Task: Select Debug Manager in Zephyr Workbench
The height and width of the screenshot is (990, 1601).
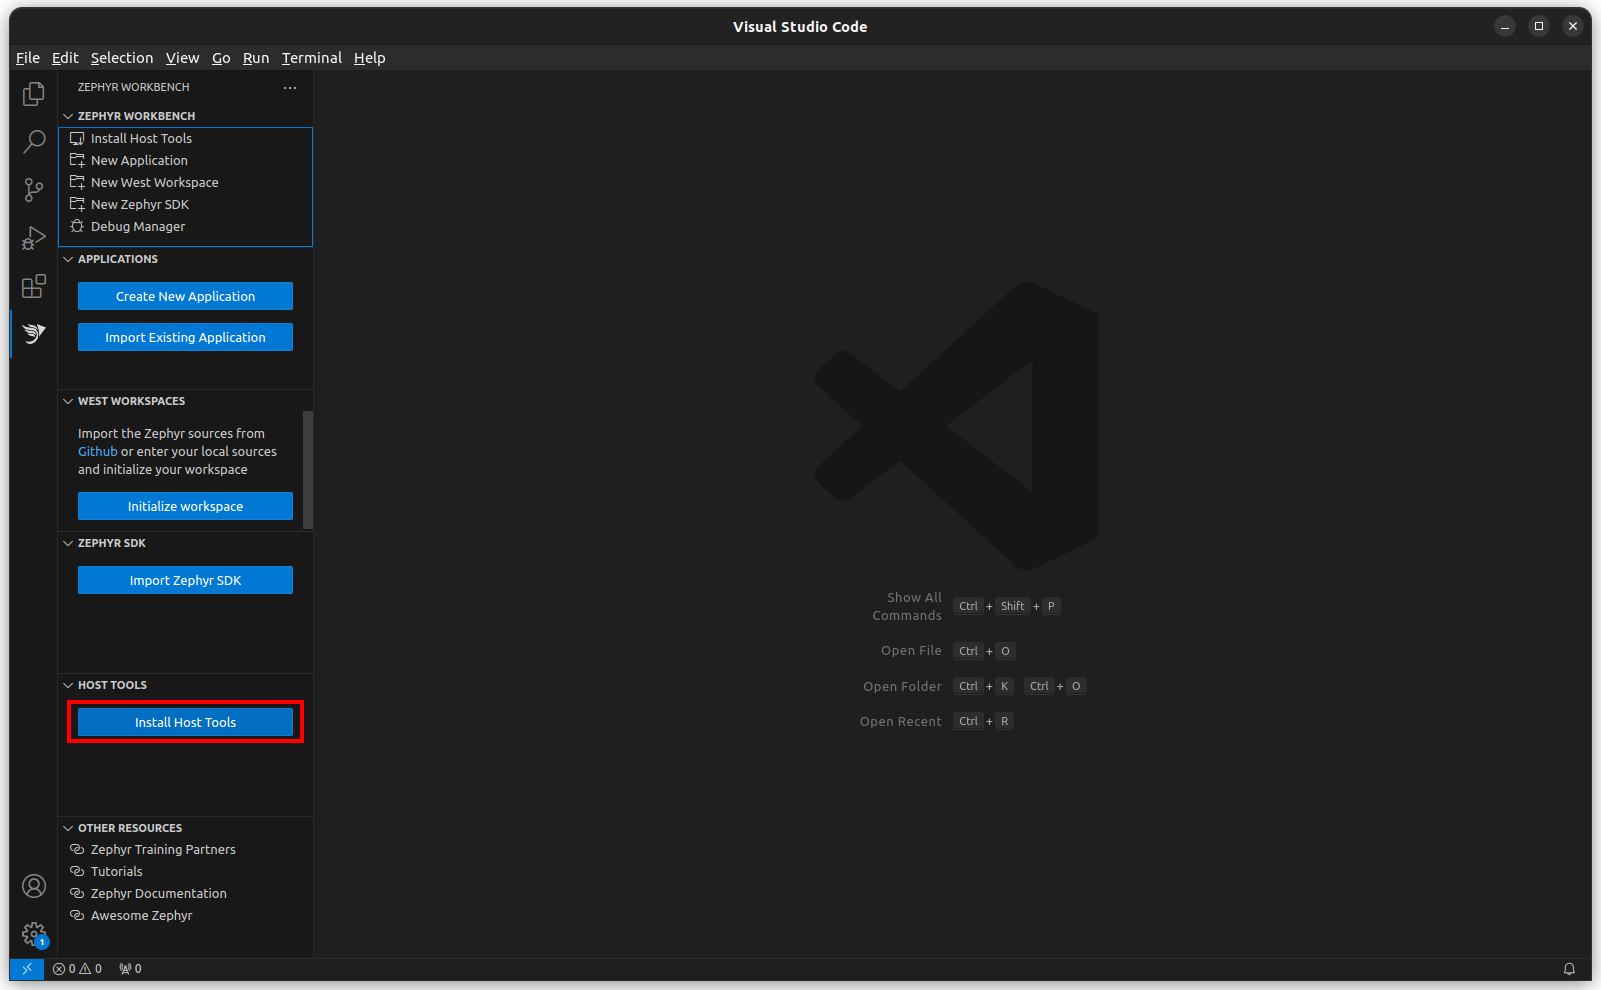Action: click(137, 226)
